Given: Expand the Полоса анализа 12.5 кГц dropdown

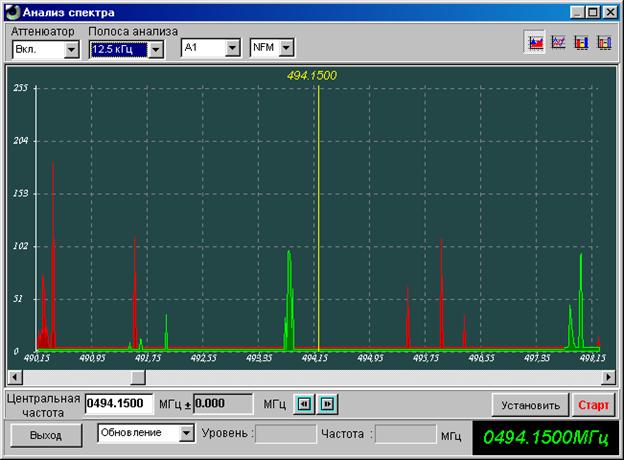Looking at the screenshot, I should pyautogui.click(x=126, y=49).
